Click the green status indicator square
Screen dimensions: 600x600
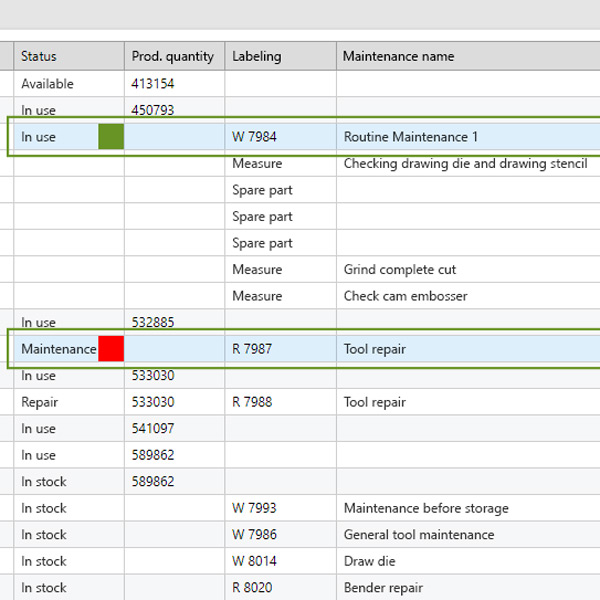pyautogui.click(x=111, y=137)
